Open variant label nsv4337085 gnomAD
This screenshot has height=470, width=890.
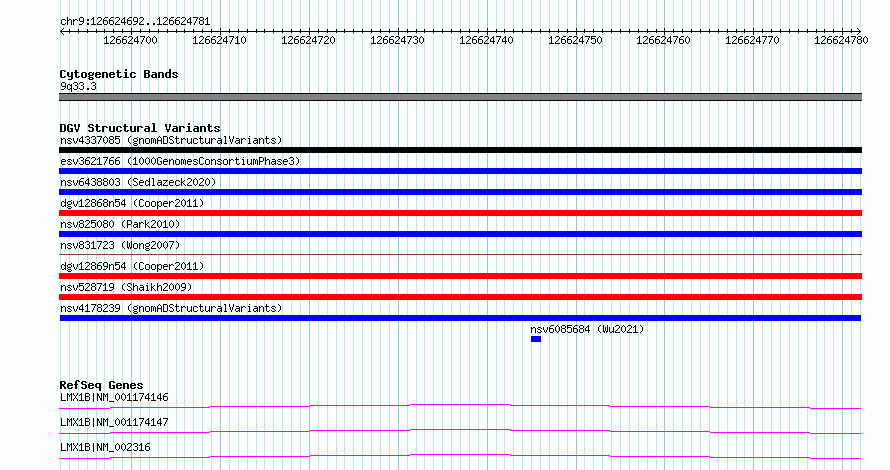171,140
